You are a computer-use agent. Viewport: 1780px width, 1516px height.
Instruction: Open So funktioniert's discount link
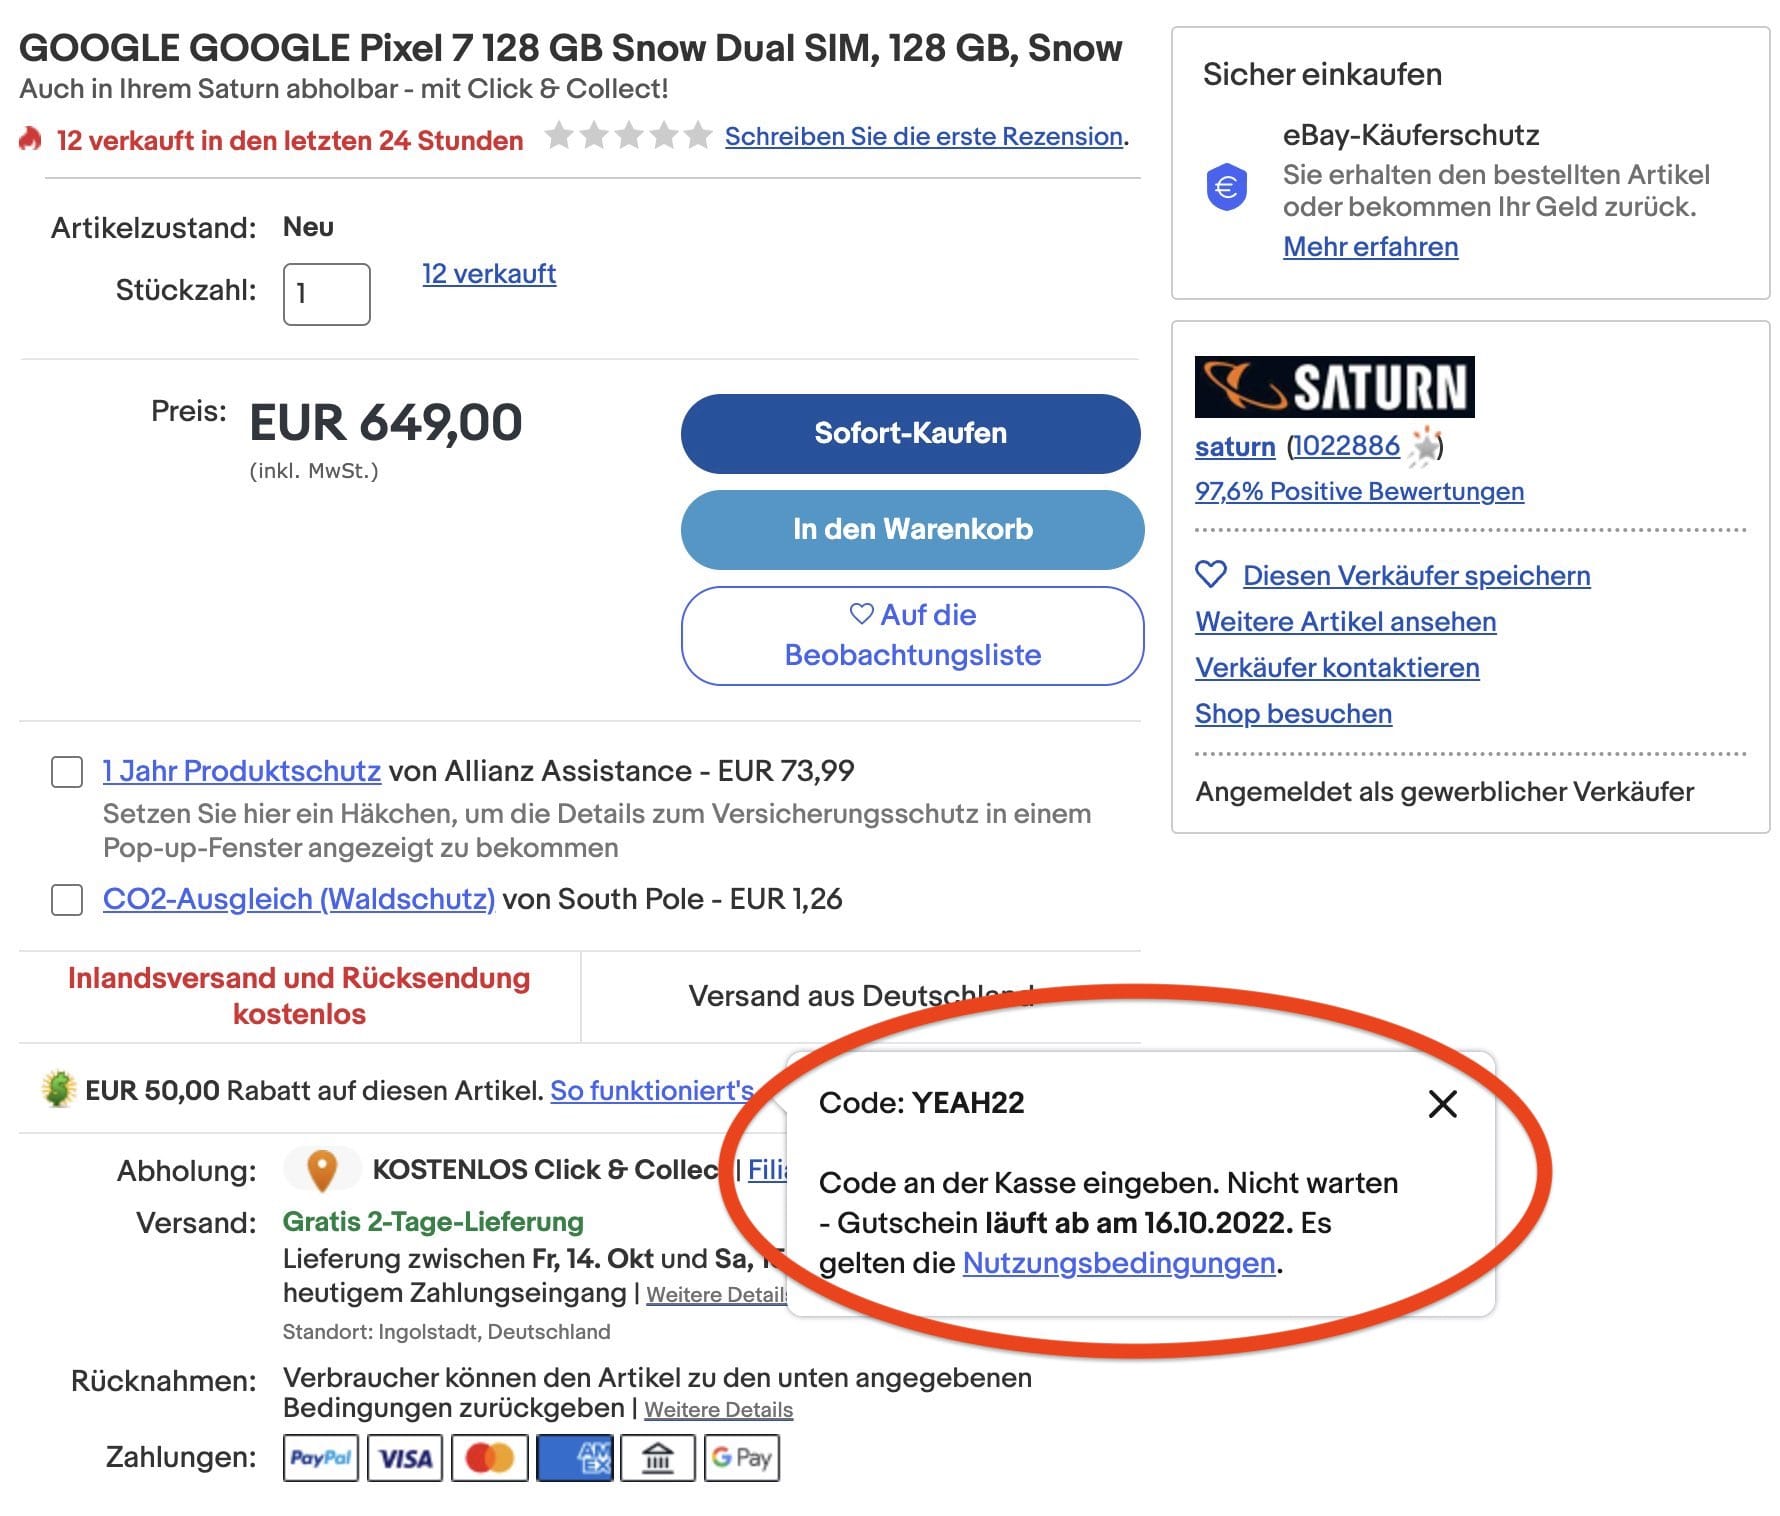click(x=652, y=1090)
